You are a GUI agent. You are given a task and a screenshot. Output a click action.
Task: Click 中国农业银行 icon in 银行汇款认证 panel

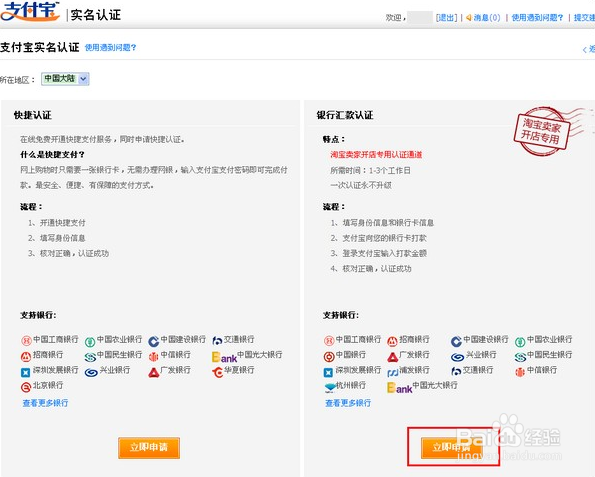[520, 342]
